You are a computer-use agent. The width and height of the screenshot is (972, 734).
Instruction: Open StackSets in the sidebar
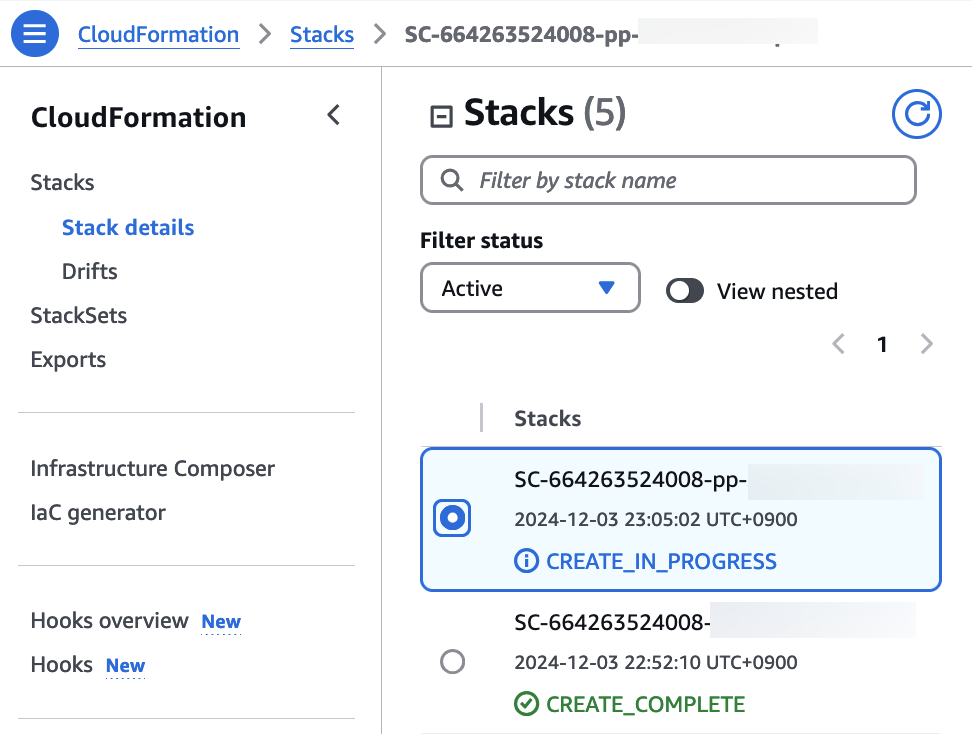tap(79, 316)
